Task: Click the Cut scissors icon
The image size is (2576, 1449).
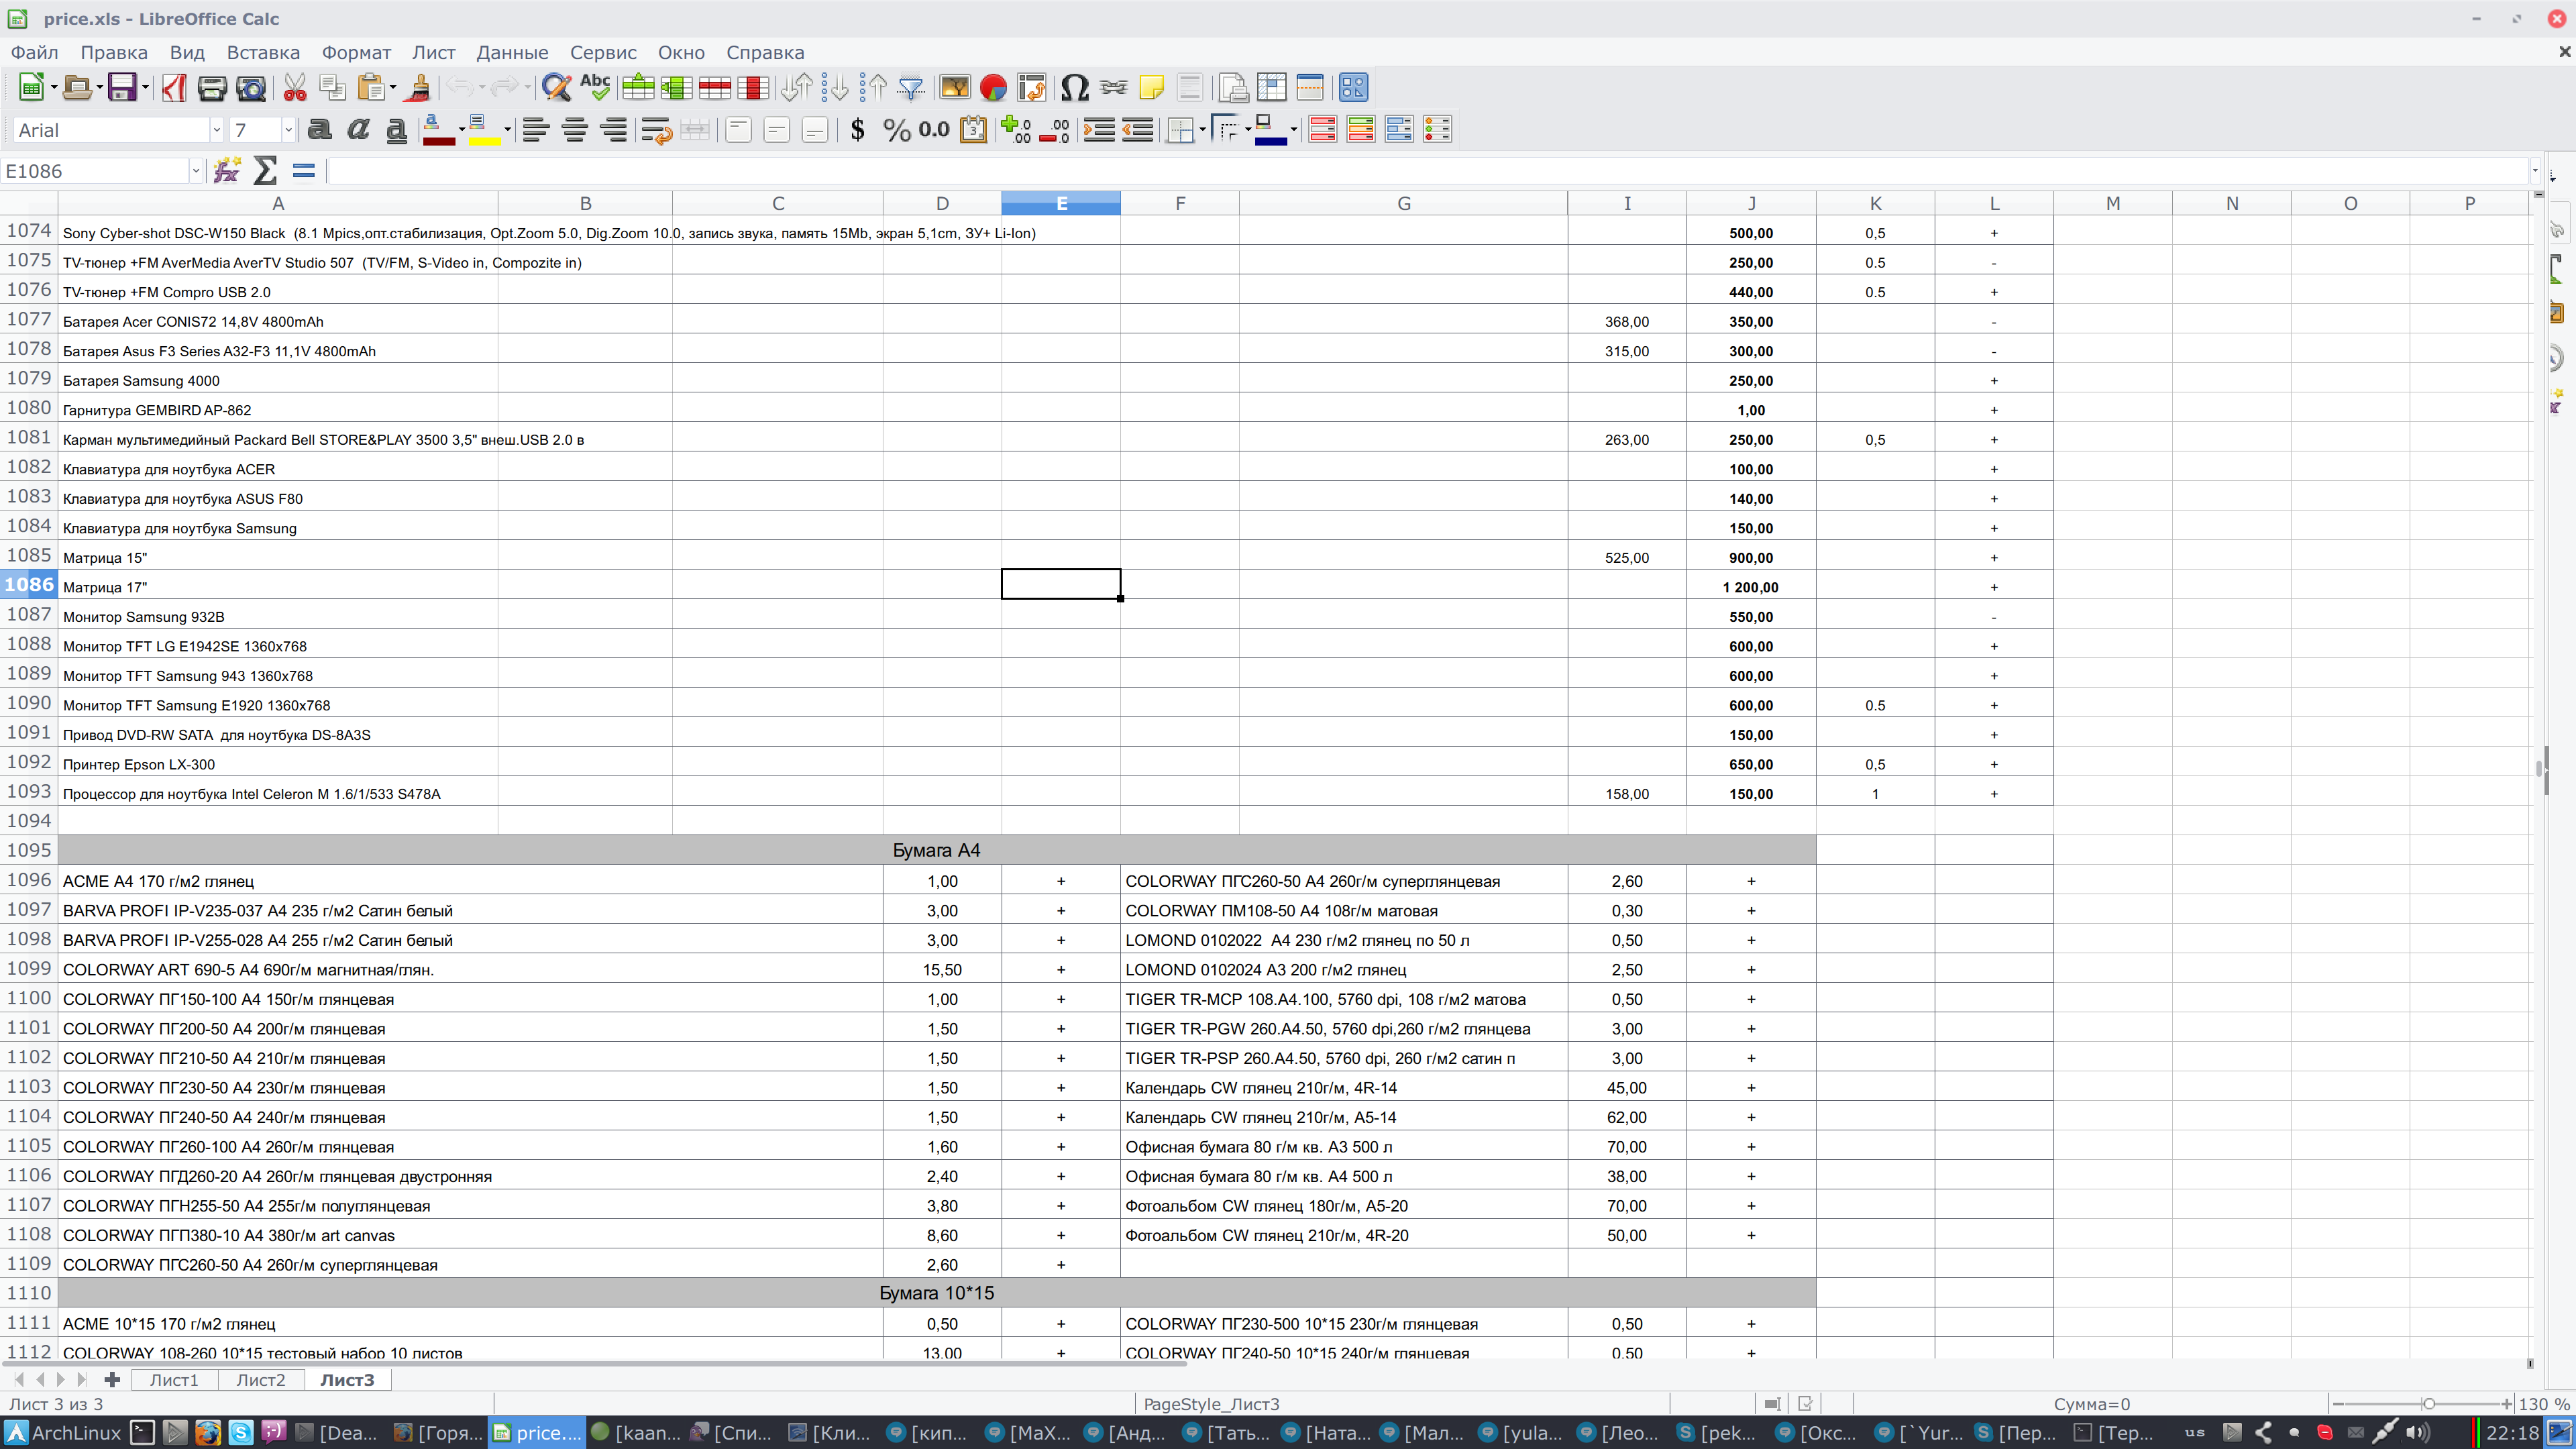Action: click(294, 88)
